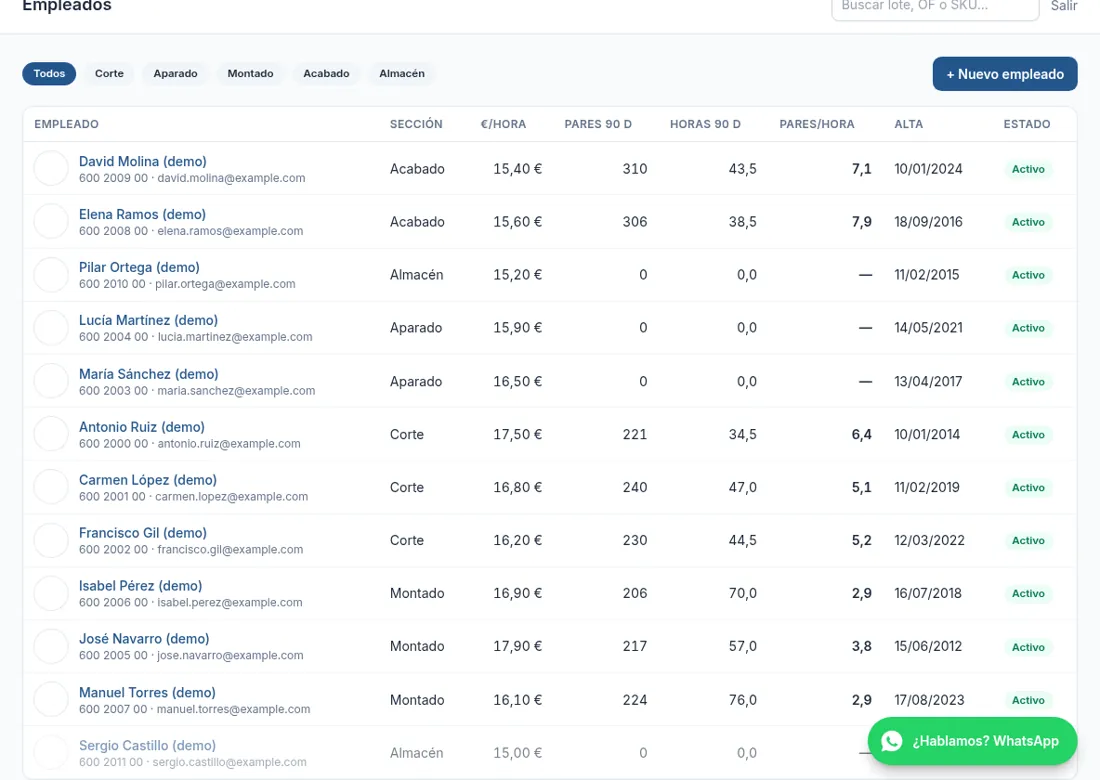
Task: Open Manuel Torres (demo) profile
Action: pyautogui.click(x=147, y=692)
